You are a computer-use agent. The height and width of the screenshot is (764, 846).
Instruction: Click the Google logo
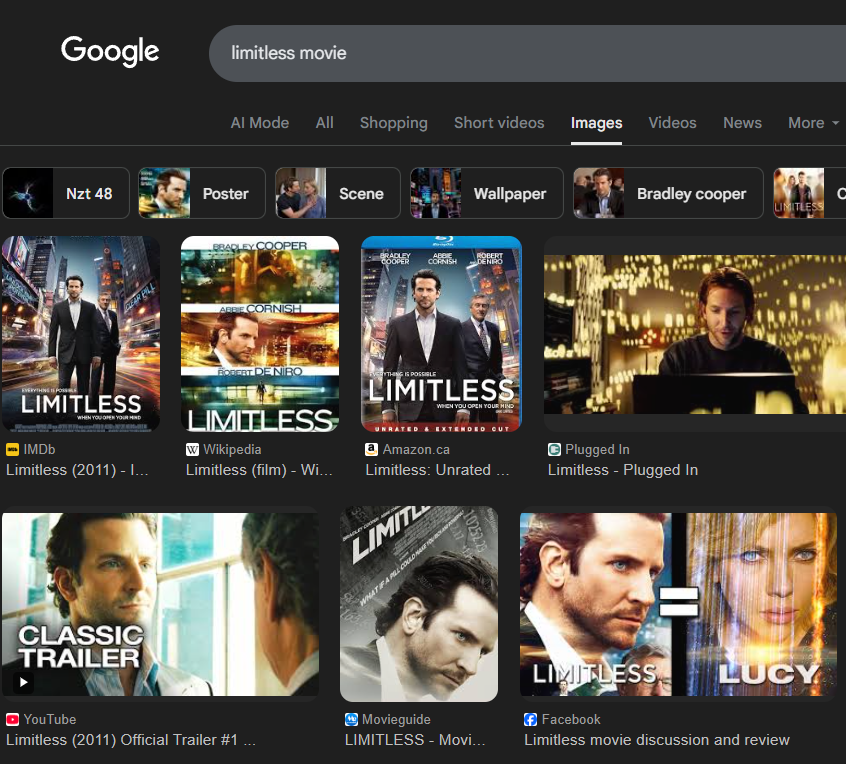(x=110, y=51)
